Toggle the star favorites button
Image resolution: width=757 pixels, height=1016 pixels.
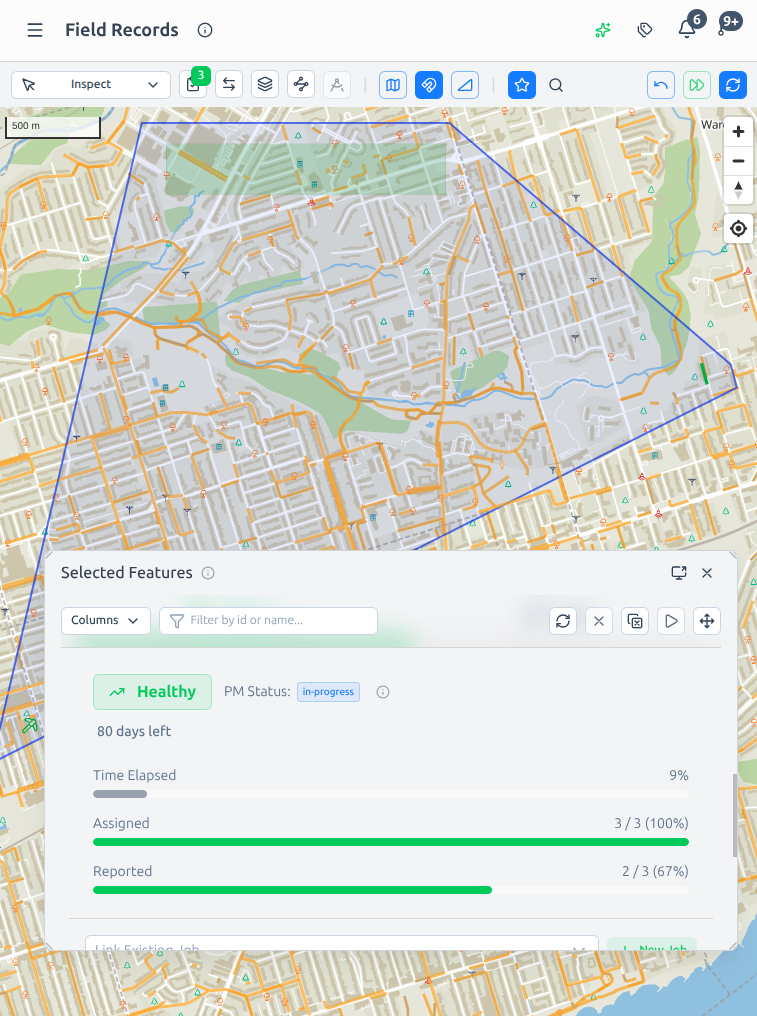coord(522,85)
